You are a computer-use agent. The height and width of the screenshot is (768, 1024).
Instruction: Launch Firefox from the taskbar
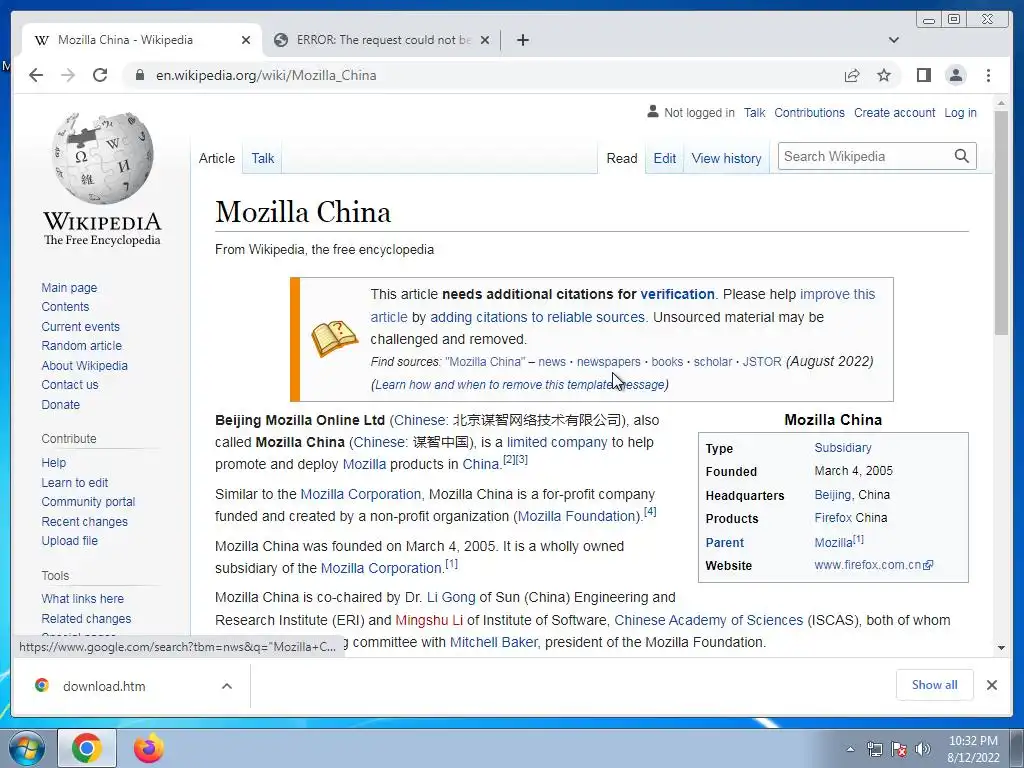[149, 748]
